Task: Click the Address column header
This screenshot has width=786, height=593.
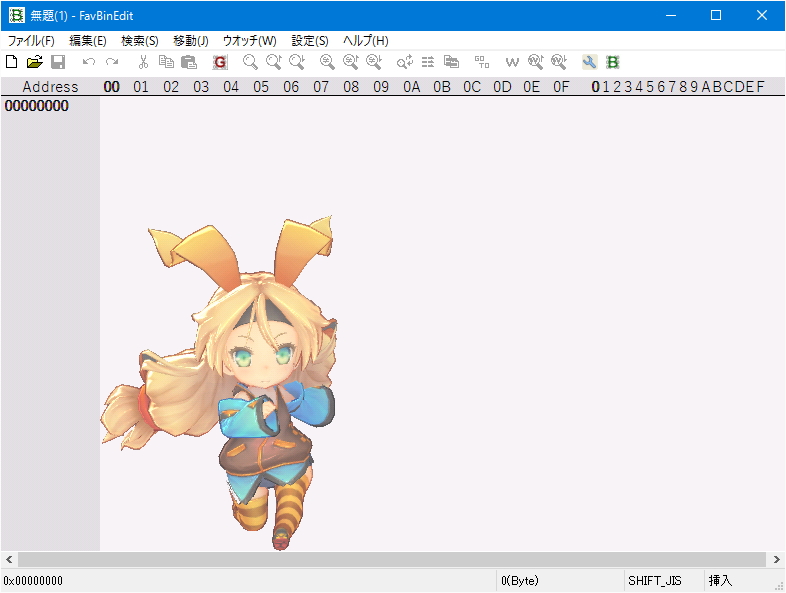Action: (x=50, y=87)
